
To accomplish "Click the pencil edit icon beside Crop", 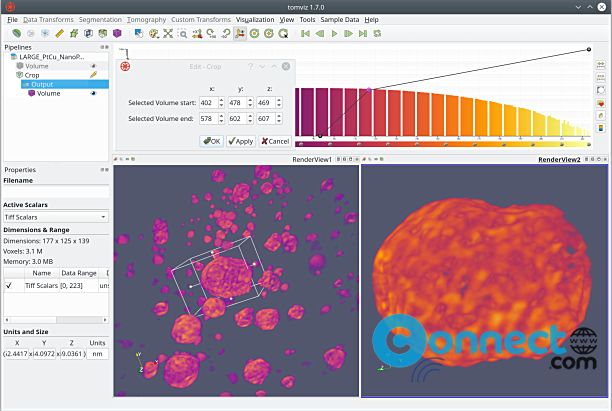I will [93, 75].
